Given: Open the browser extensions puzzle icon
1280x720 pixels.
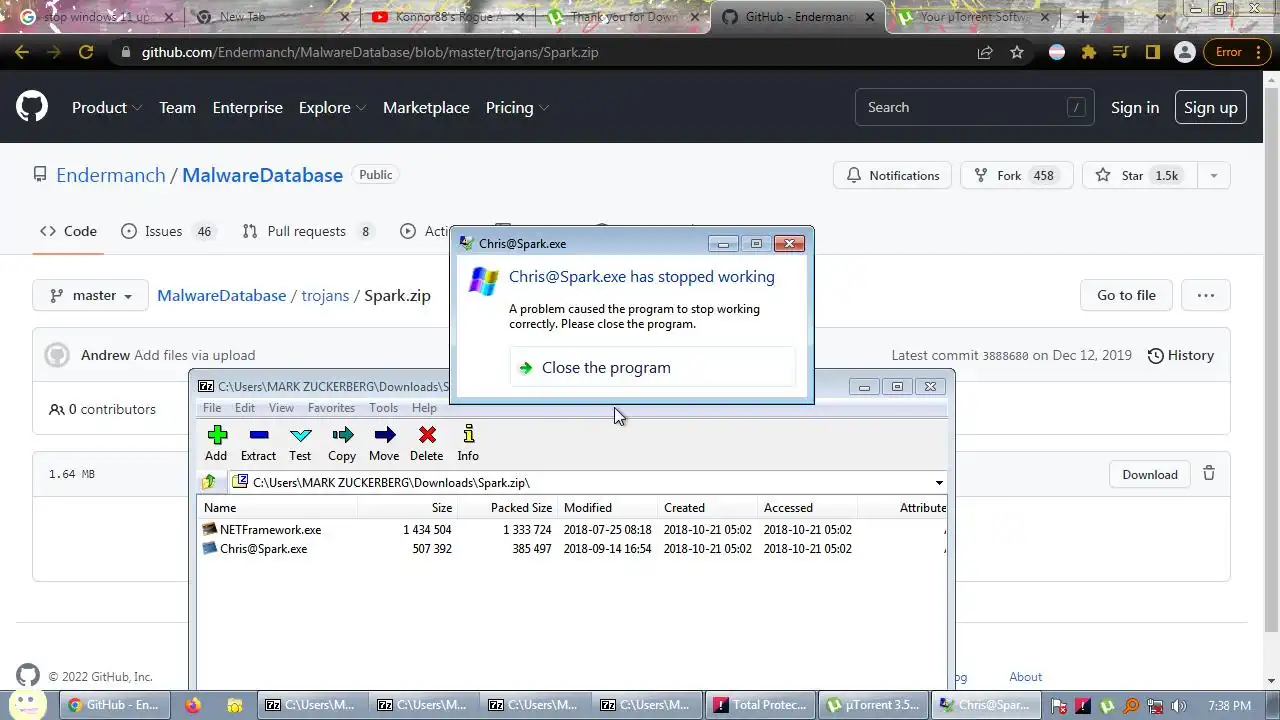Looking at the screenshot, I should click(1089, 52).
